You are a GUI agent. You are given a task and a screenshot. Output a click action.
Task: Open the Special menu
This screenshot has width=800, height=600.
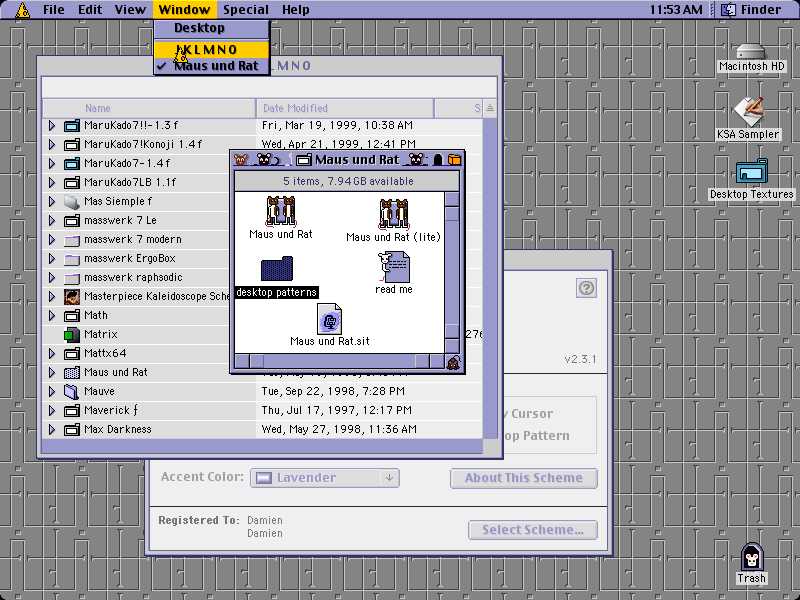coord(246,10)
